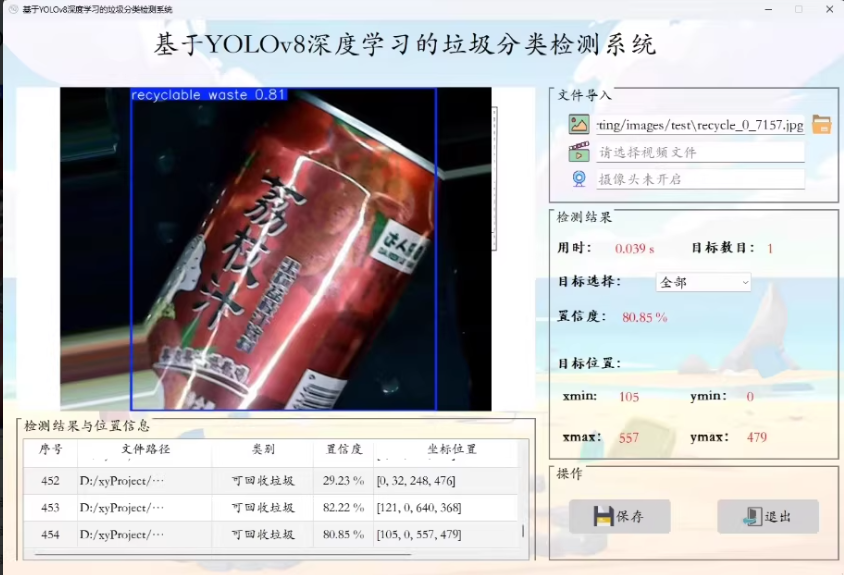Click the image path field recycle_0_7157.jpg
This screenshot has height=575, width=844.
tap(700, 125)
